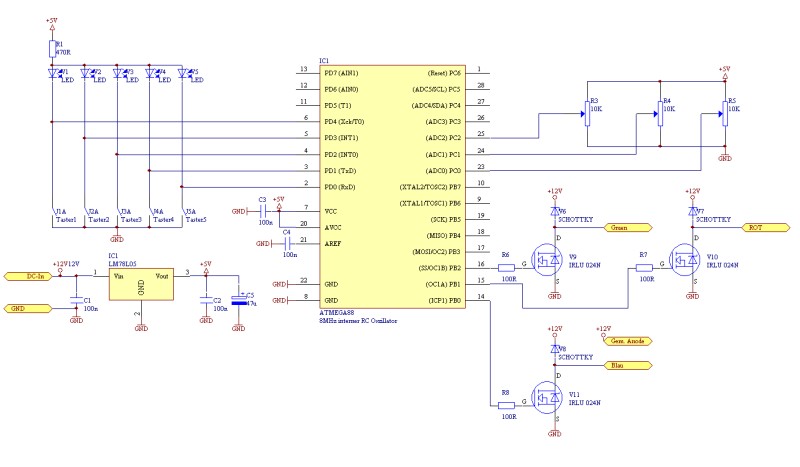Select resistor R1 470R

pos(52,49)
